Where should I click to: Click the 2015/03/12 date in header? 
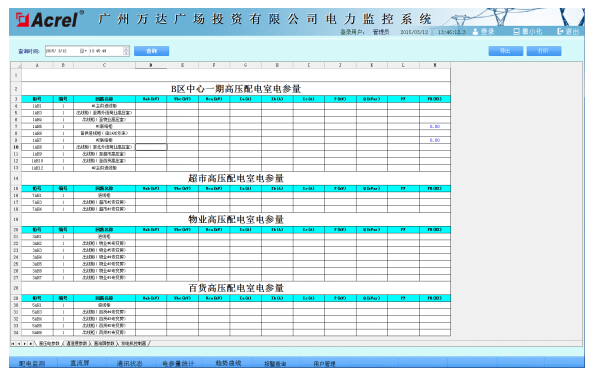coord(414,32)
